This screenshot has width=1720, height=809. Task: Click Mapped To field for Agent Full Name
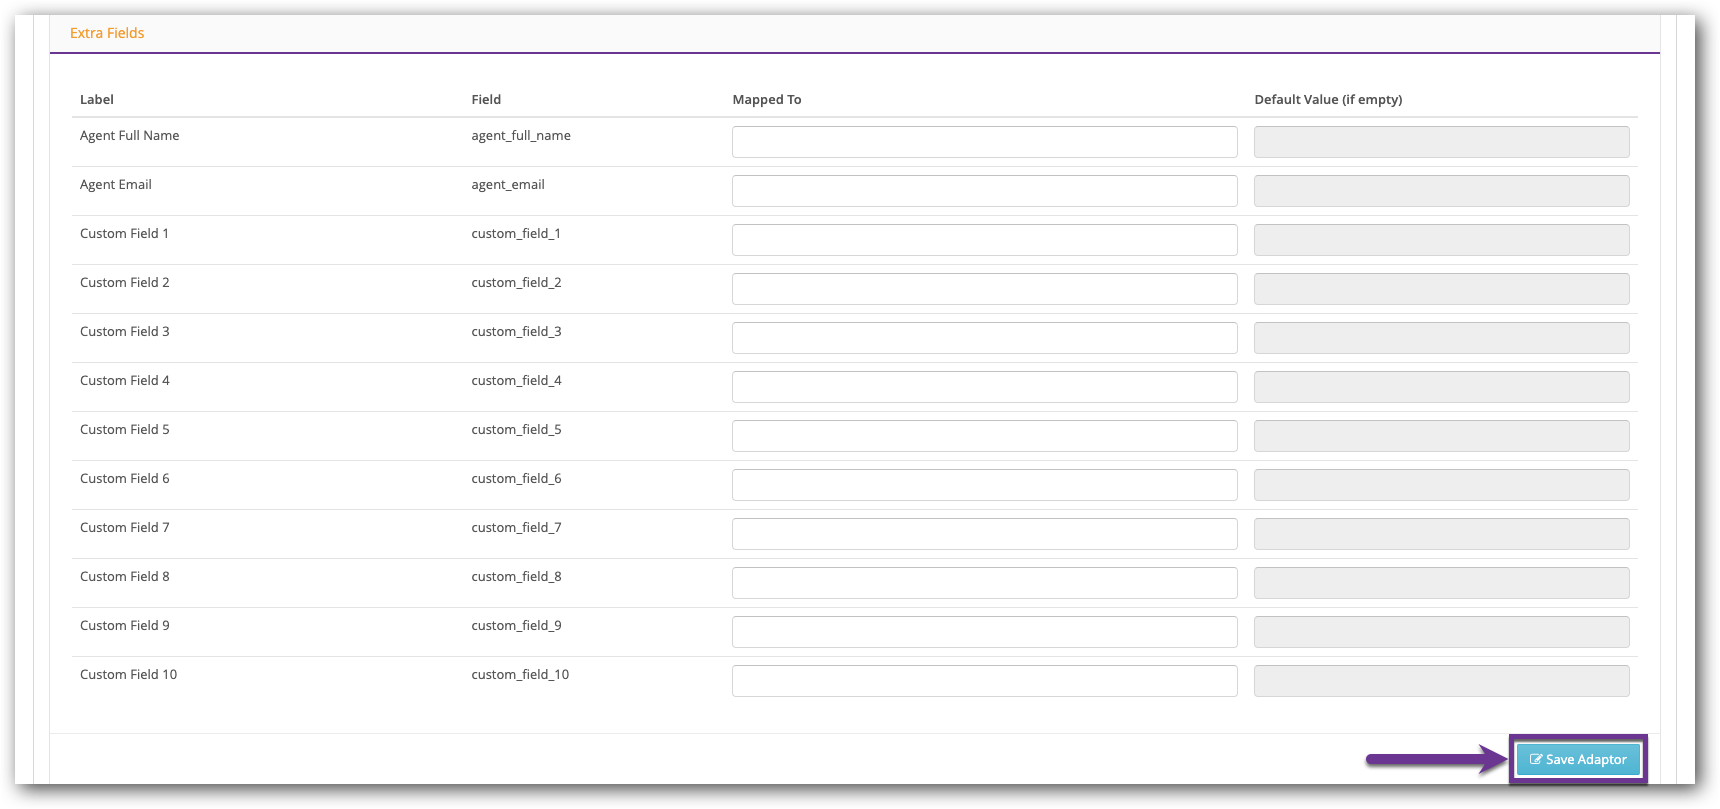tap(985, 142)
